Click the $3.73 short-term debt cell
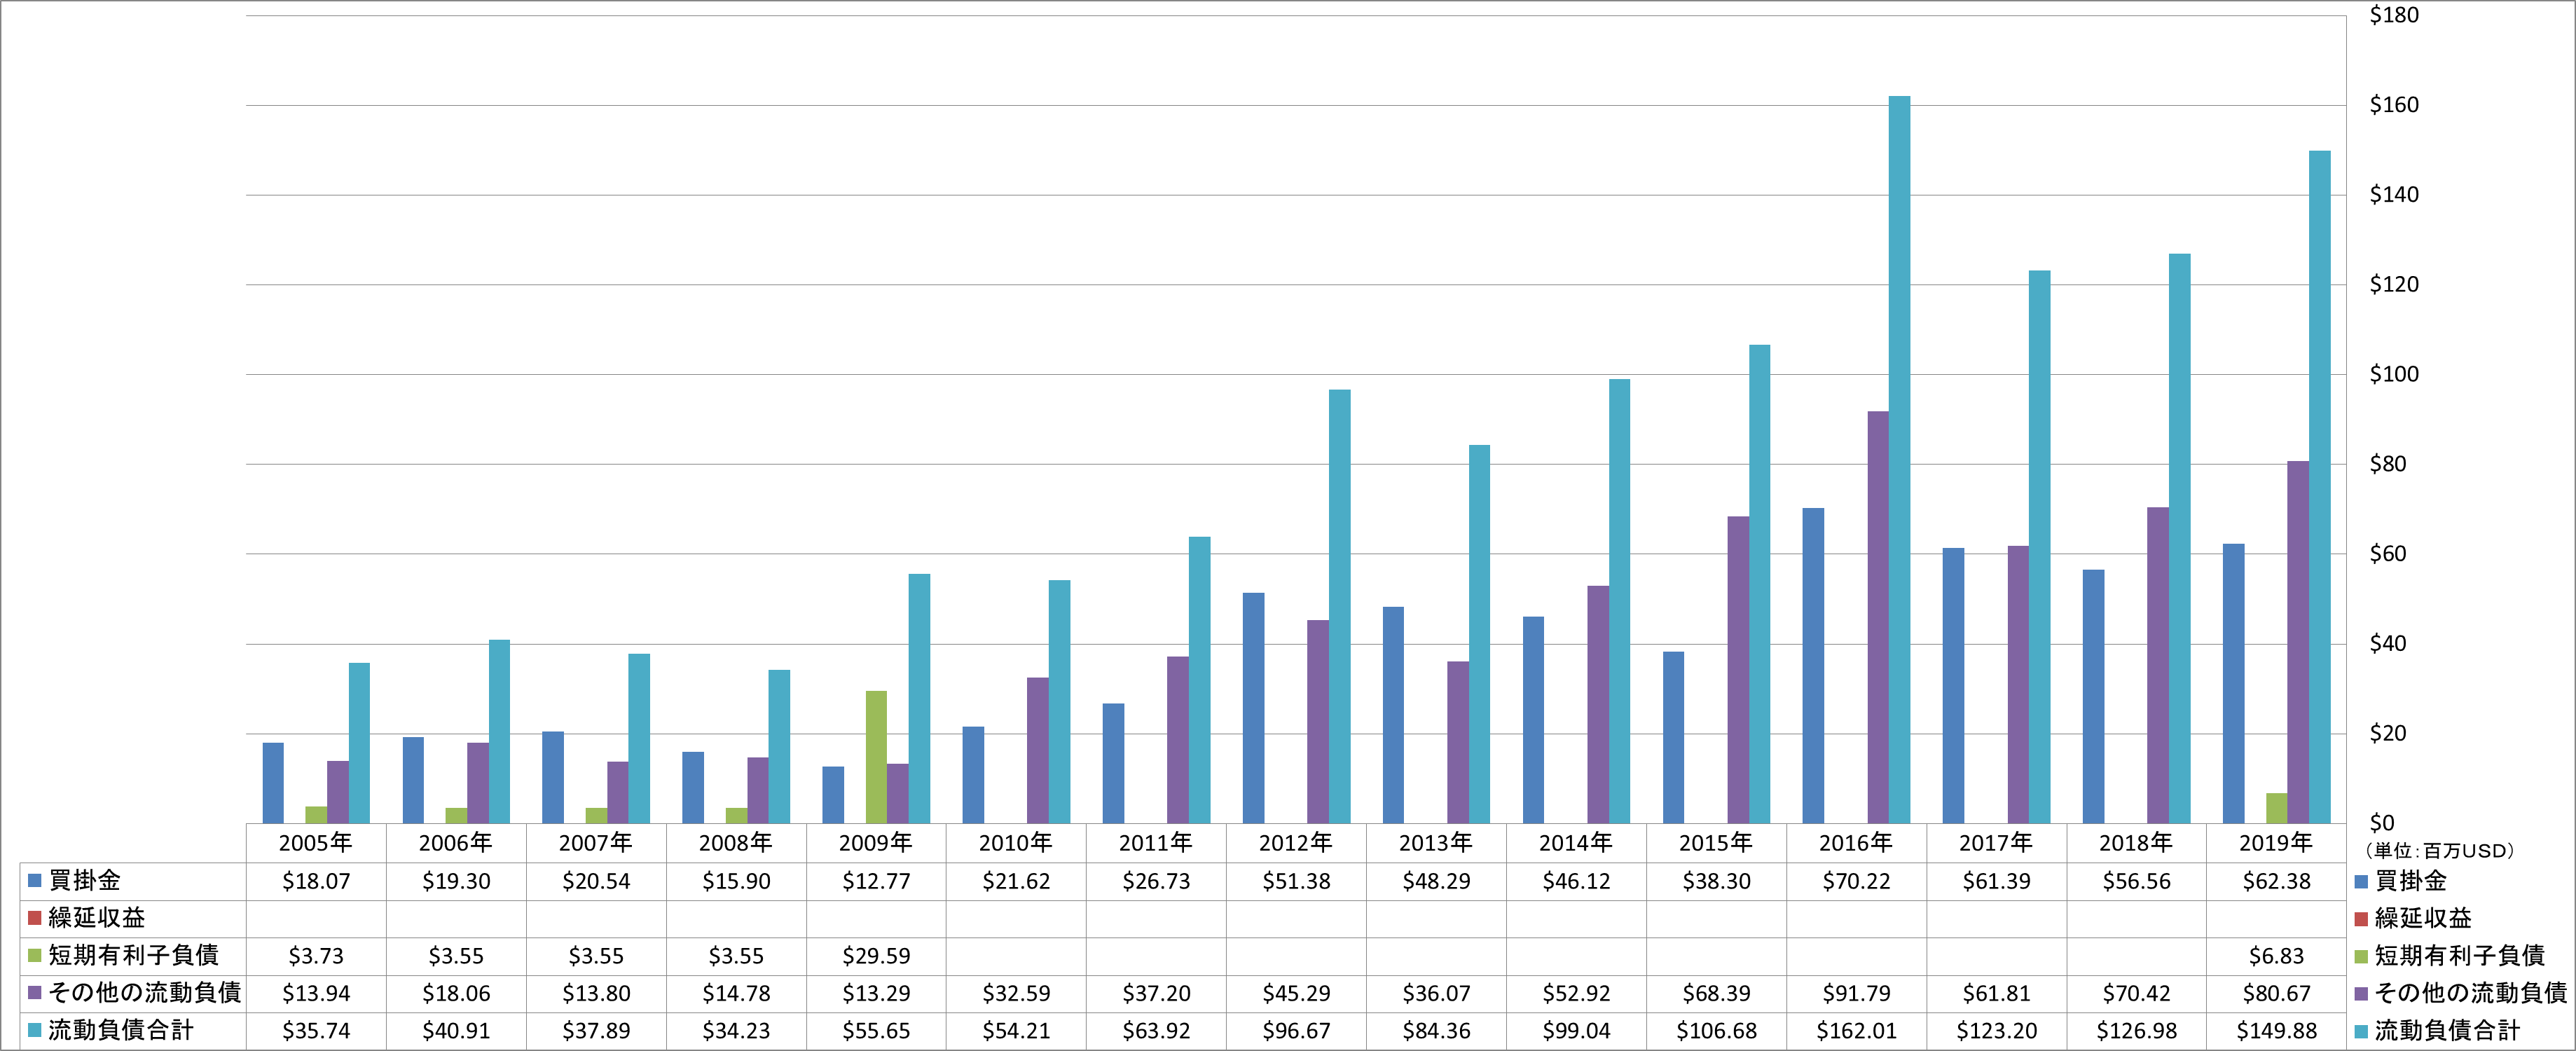 (316, 956)
